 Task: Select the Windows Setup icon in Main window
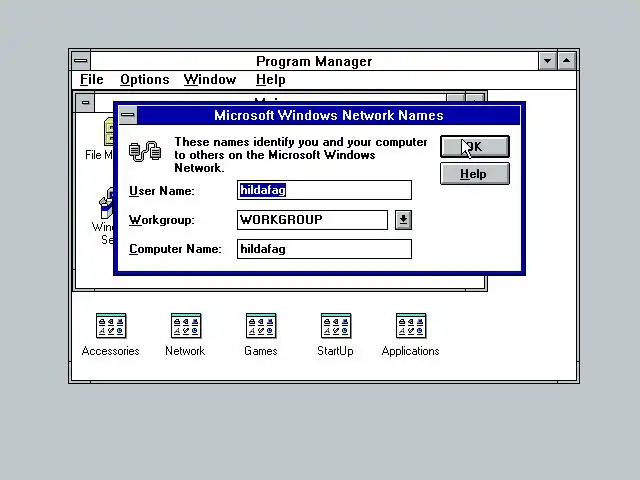click(x=105, y=216)
